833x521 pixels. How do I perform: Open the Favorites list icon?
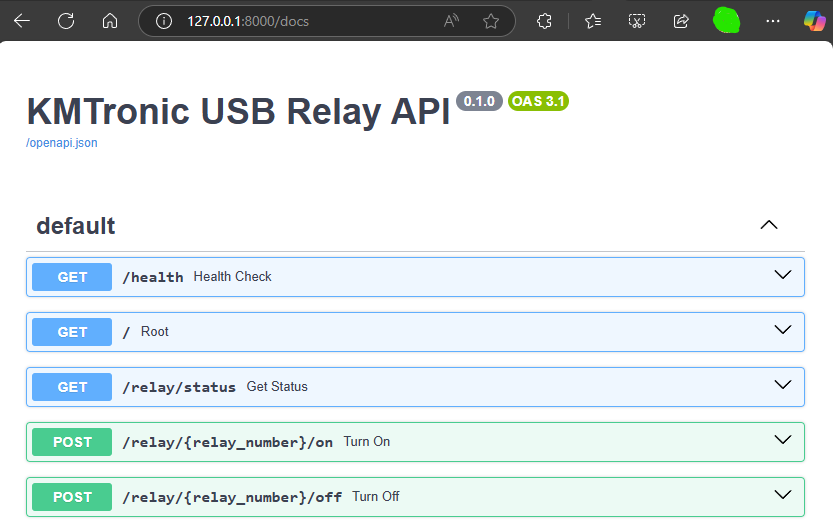593,21
